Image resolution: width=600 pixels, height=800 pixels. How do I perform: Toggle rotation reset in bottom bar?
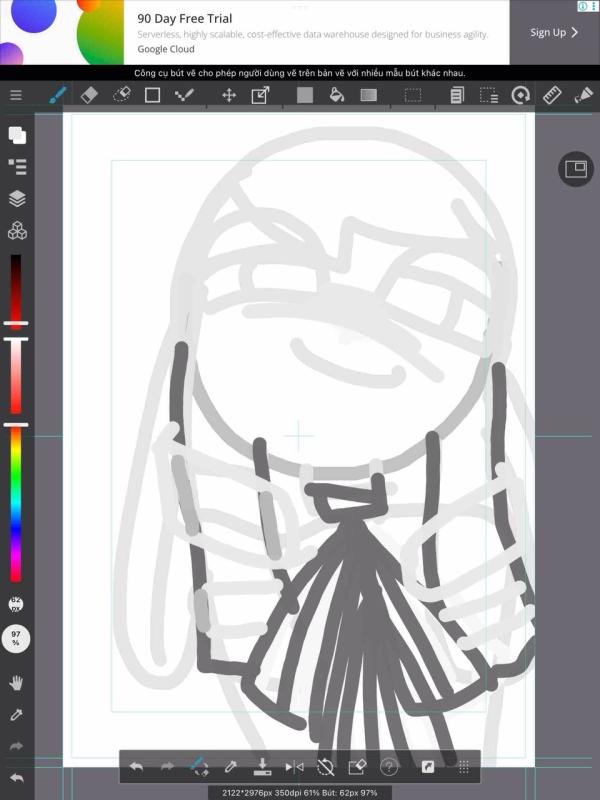click(x=325, y=767)
